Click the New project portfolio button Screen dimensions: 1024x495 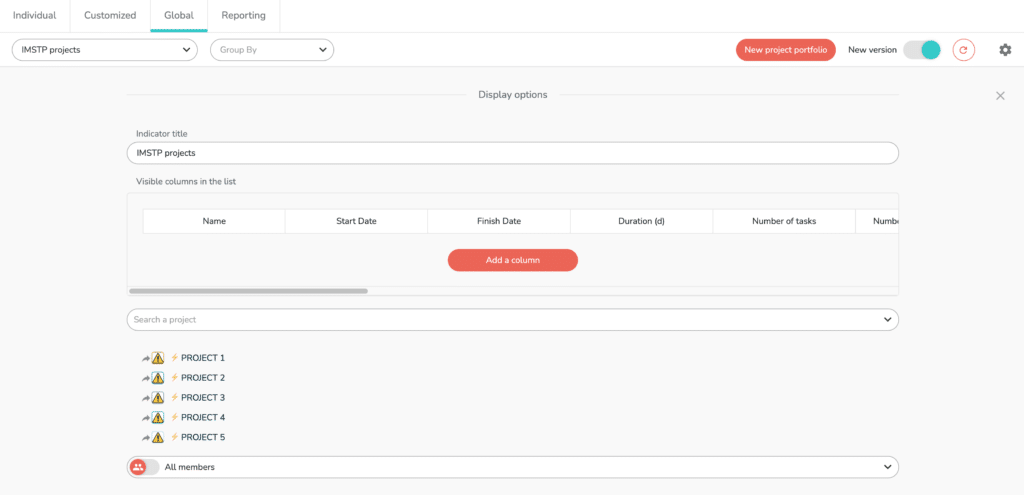click(786, 50)
